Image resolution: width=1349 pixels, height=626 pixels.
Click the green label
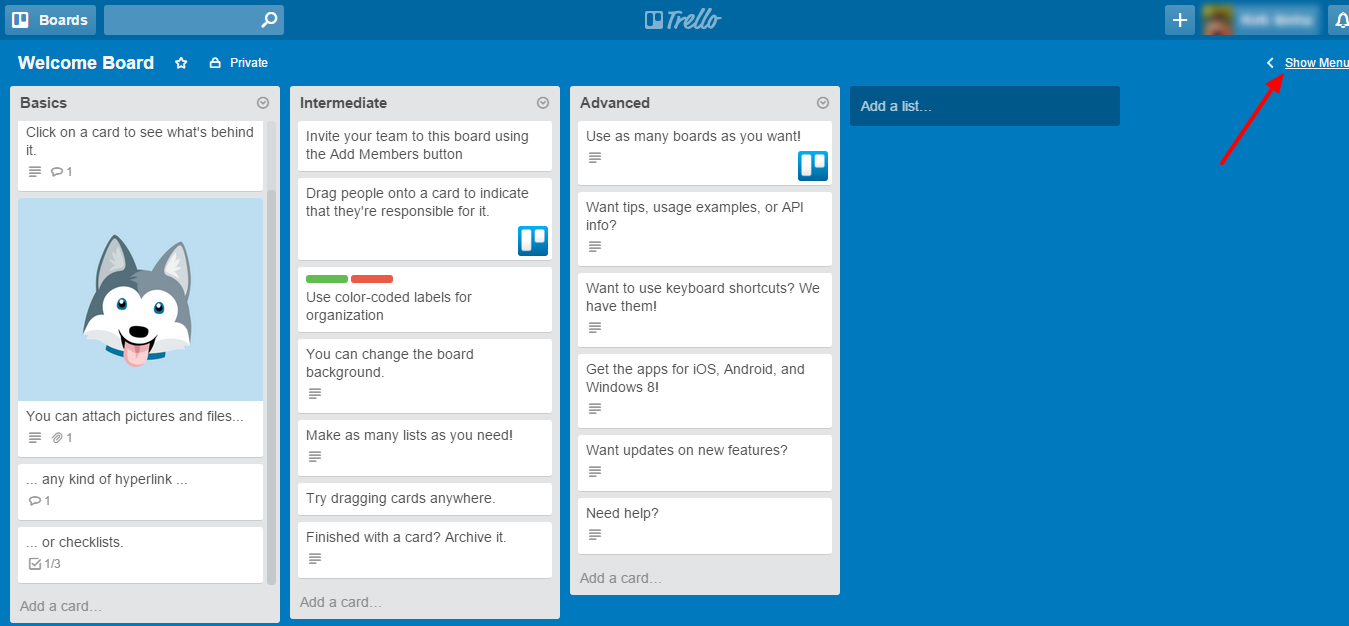click(x=327, y=279)
